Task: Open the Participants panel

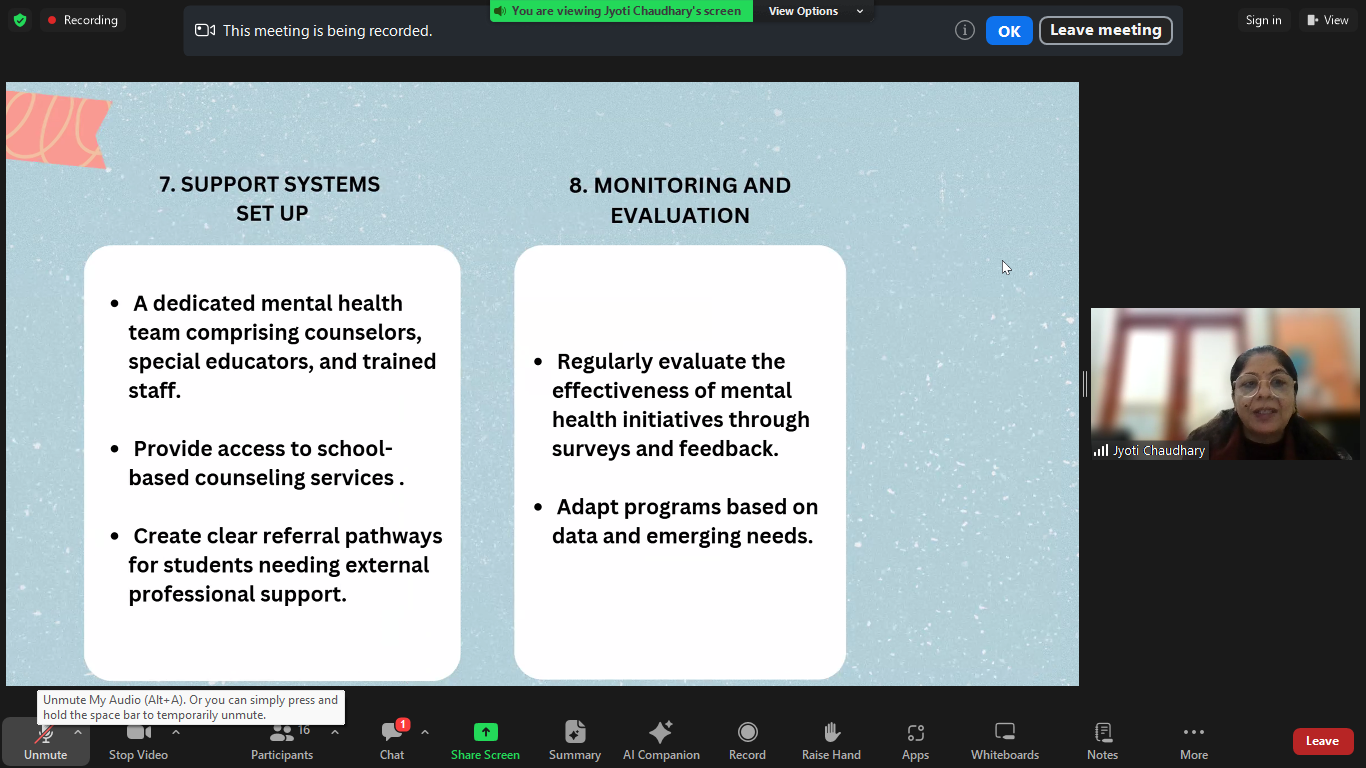Action: coord(282,742)
